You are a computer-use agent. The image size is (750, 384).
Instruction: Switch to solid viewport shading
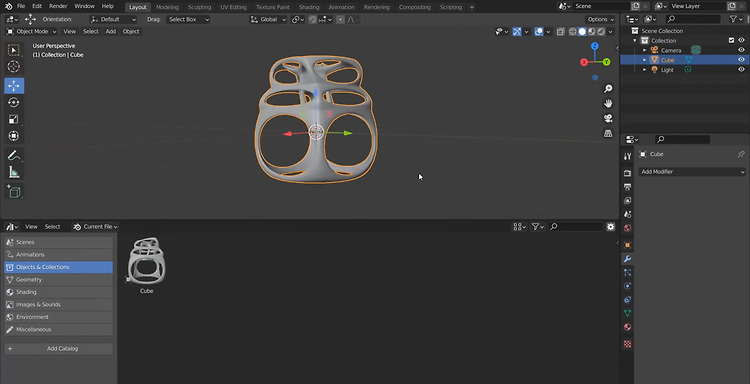pos(582,32)
